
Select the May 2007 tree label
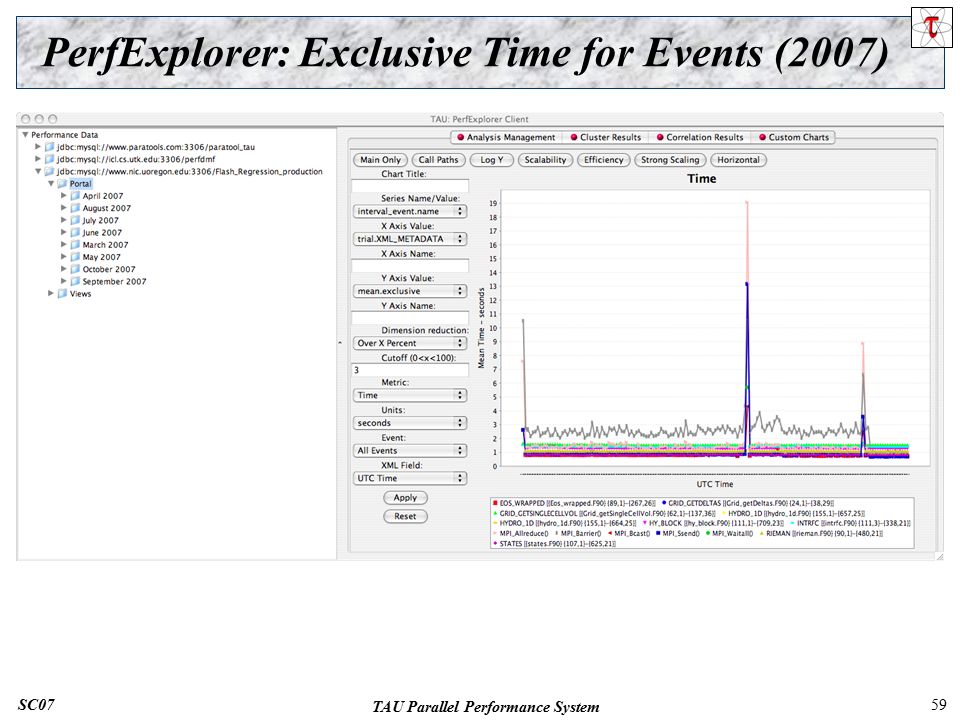tap(102, 257)
